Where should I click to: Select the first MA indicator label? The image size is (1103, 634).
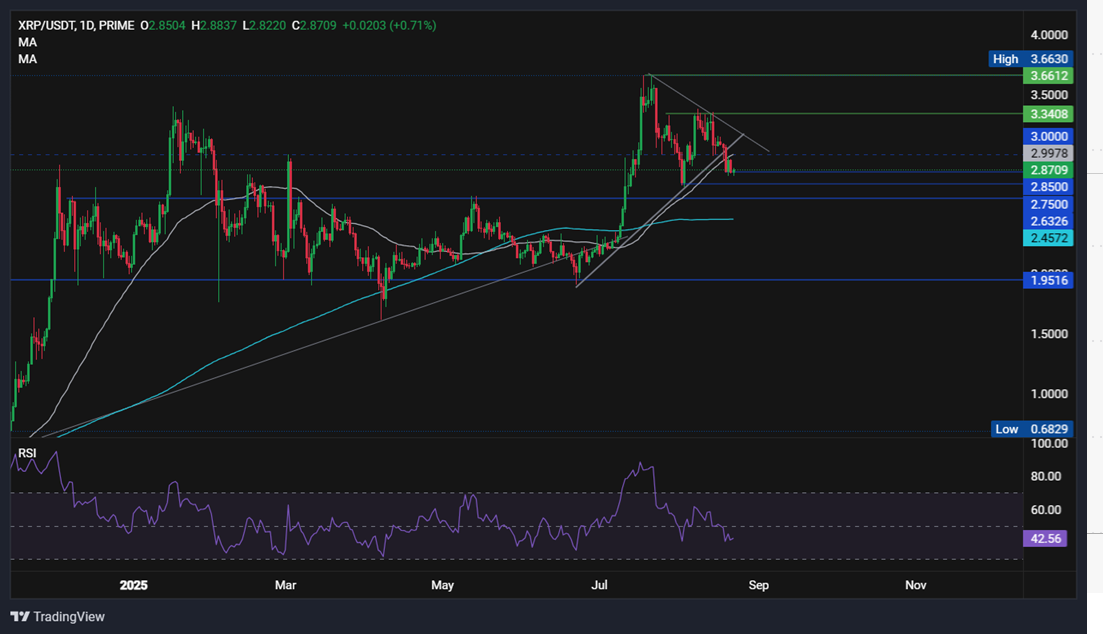(x=27, y=42)
